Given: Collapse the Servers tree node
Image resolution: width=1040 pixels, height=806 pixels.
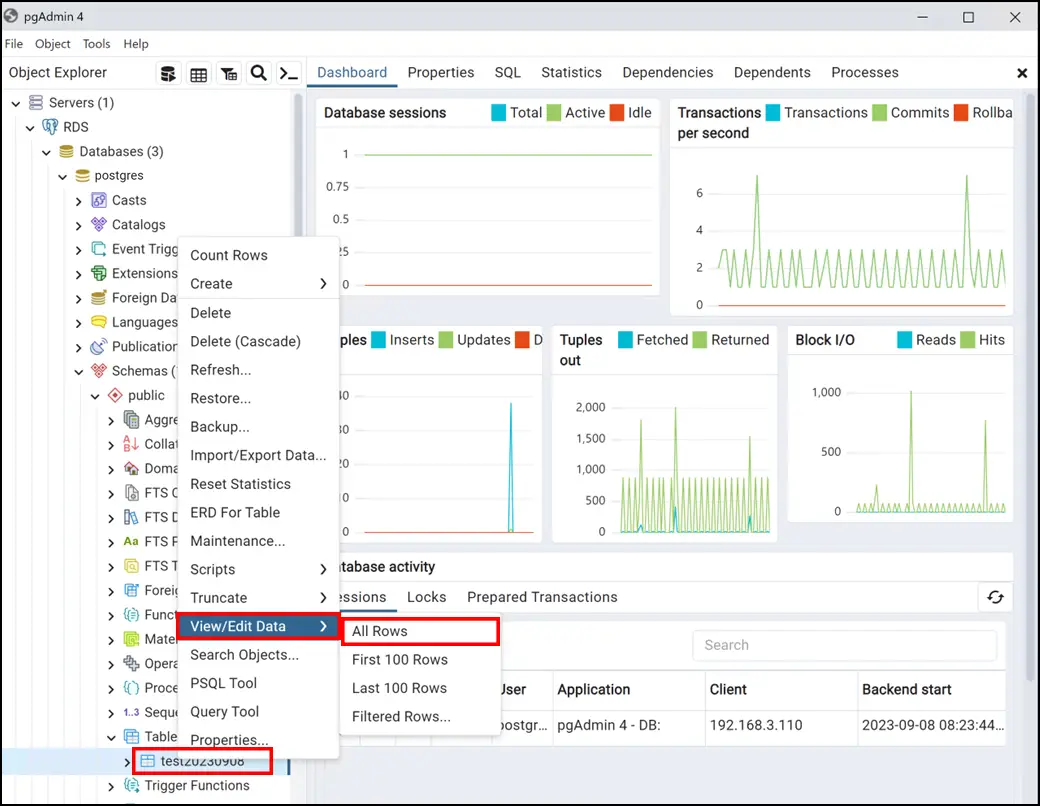Looking at the screenshot, I should point(16,103).
